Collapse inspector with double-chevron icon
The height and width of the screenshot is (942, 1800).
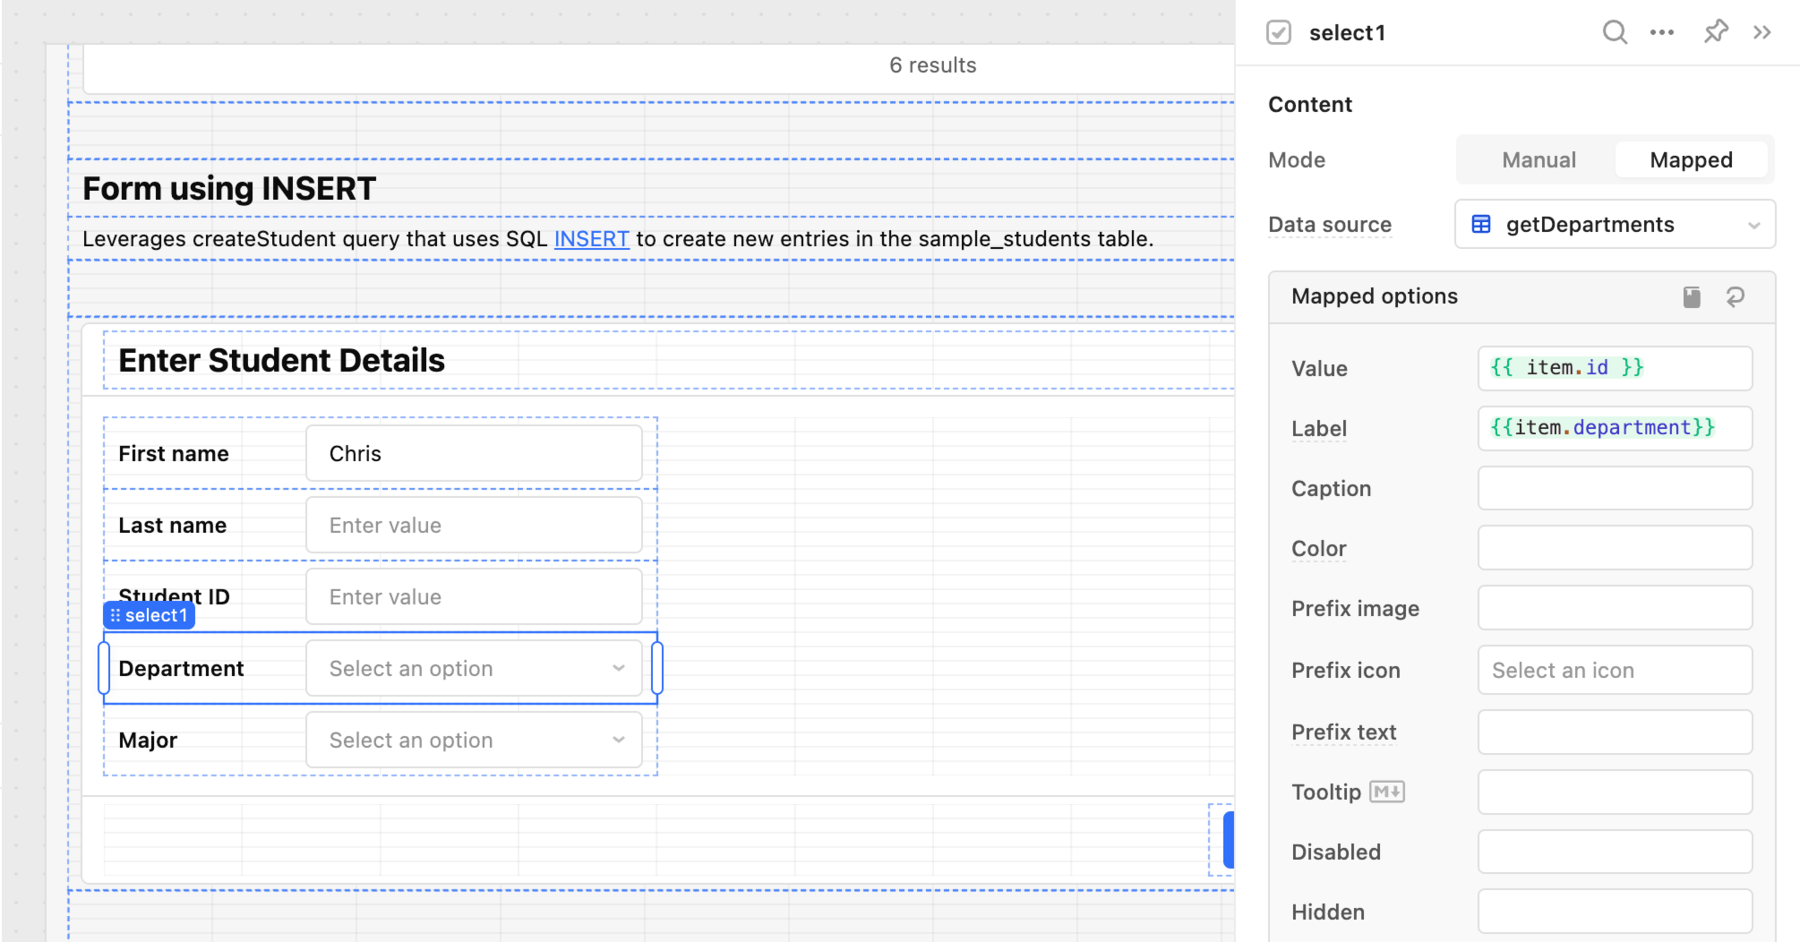[x=1762, y=32]
